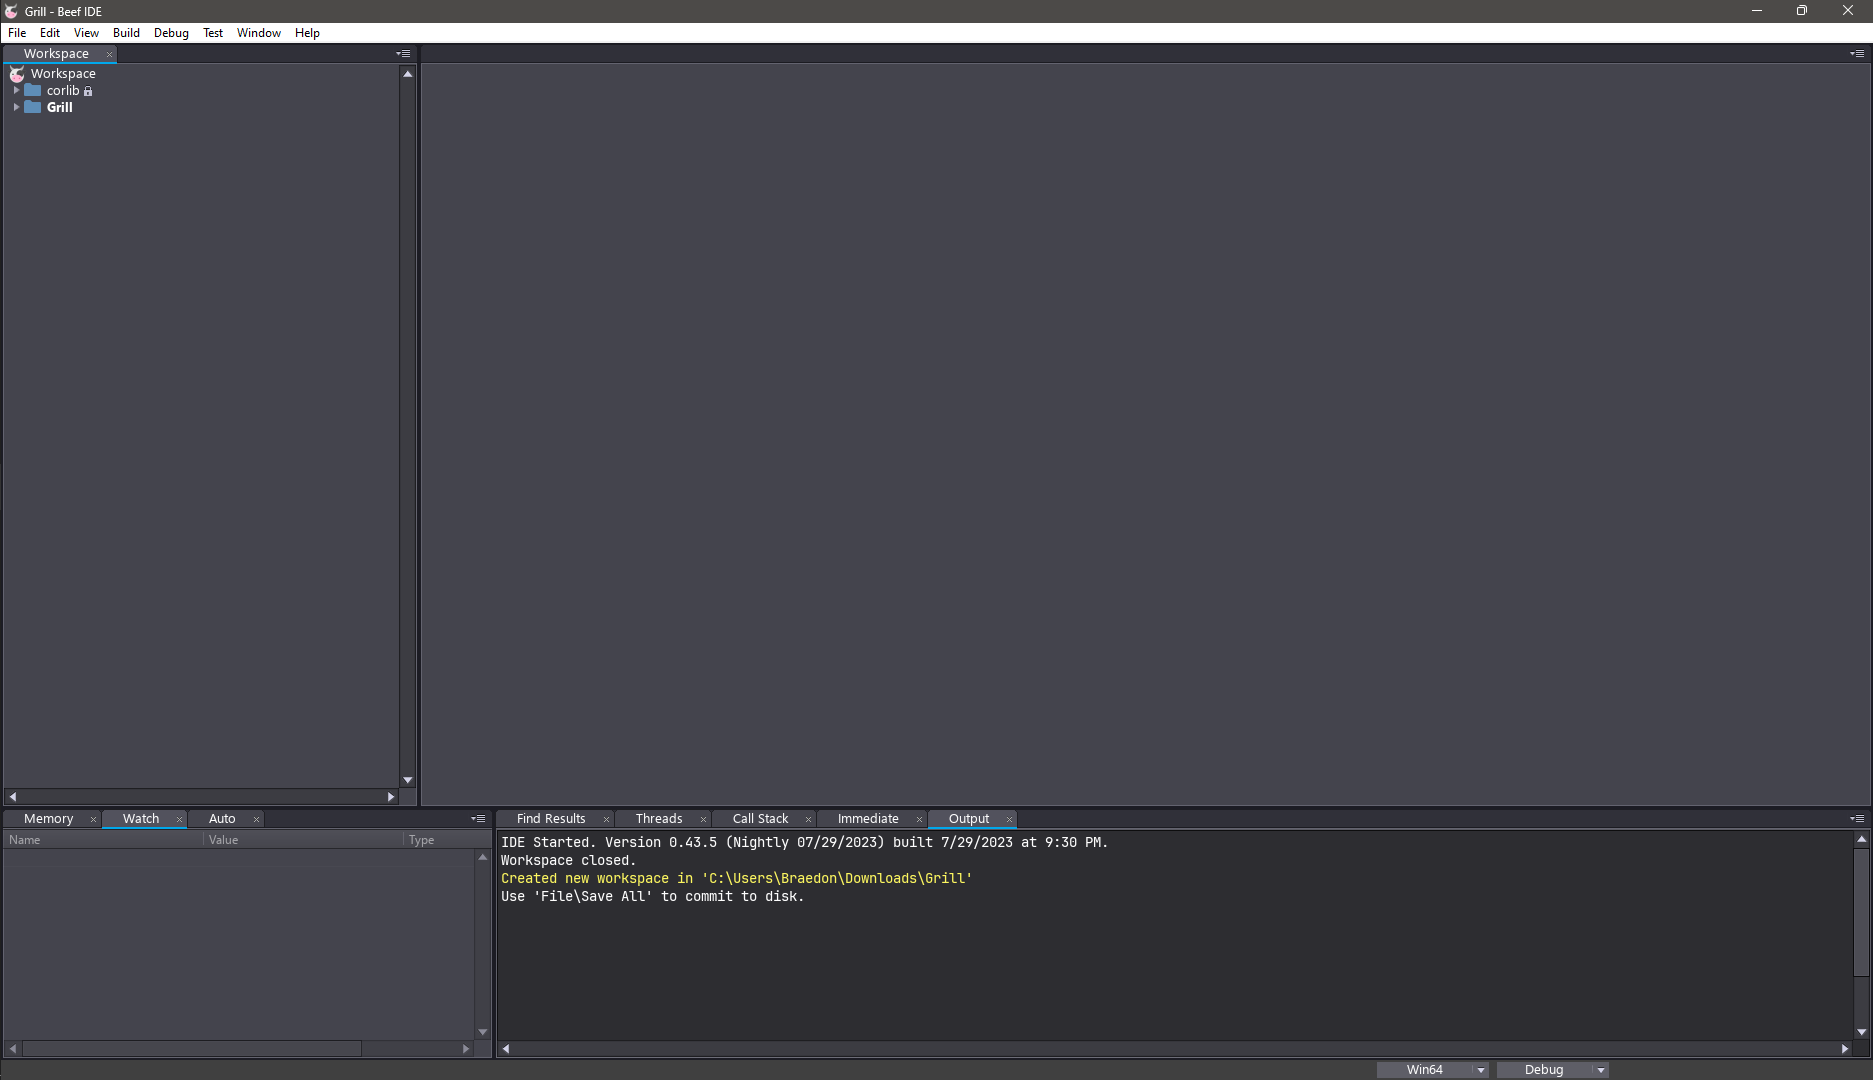Expand the Grill project tree node
1873x1080 pixels.
pos(16,107)
